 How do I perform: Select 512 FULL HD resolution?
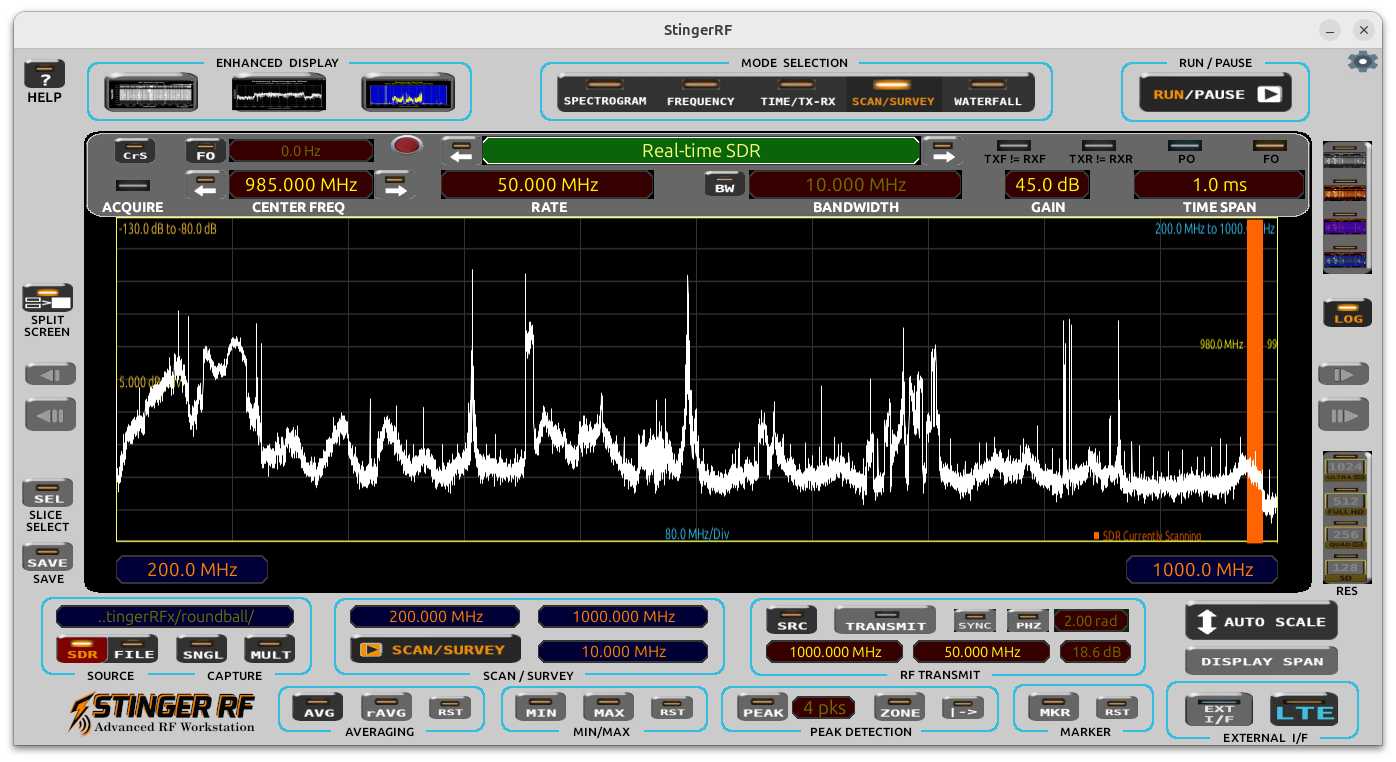point(1345,502)
